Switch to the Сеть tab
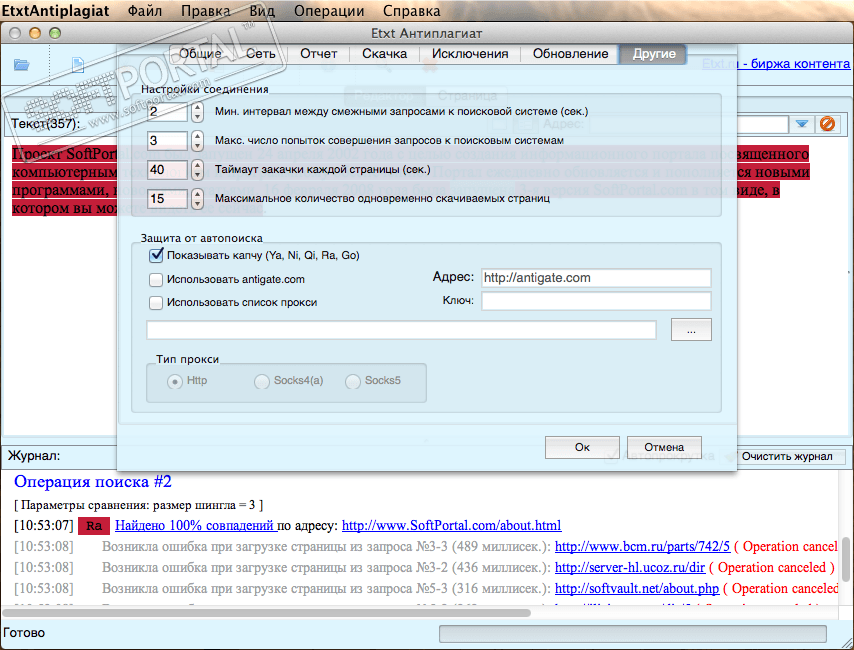This screenshot has height=650, width=854. tap(260, 54)
